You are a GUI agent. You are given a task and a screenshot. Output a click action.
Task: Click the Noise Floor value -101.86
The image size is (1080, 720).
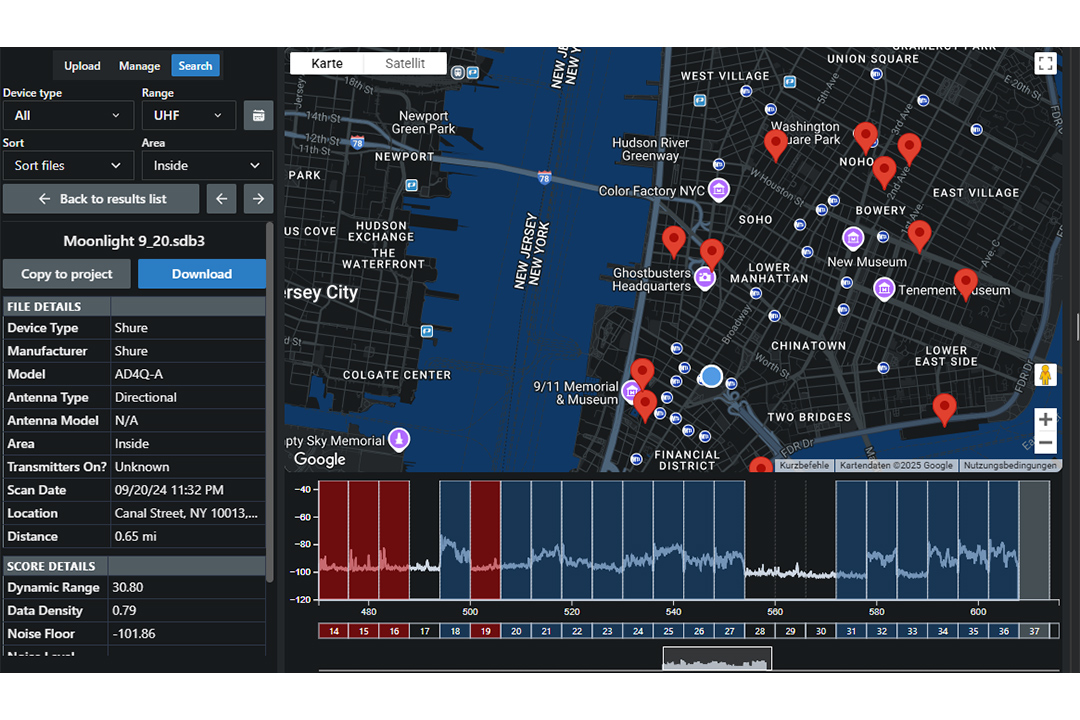134,634
